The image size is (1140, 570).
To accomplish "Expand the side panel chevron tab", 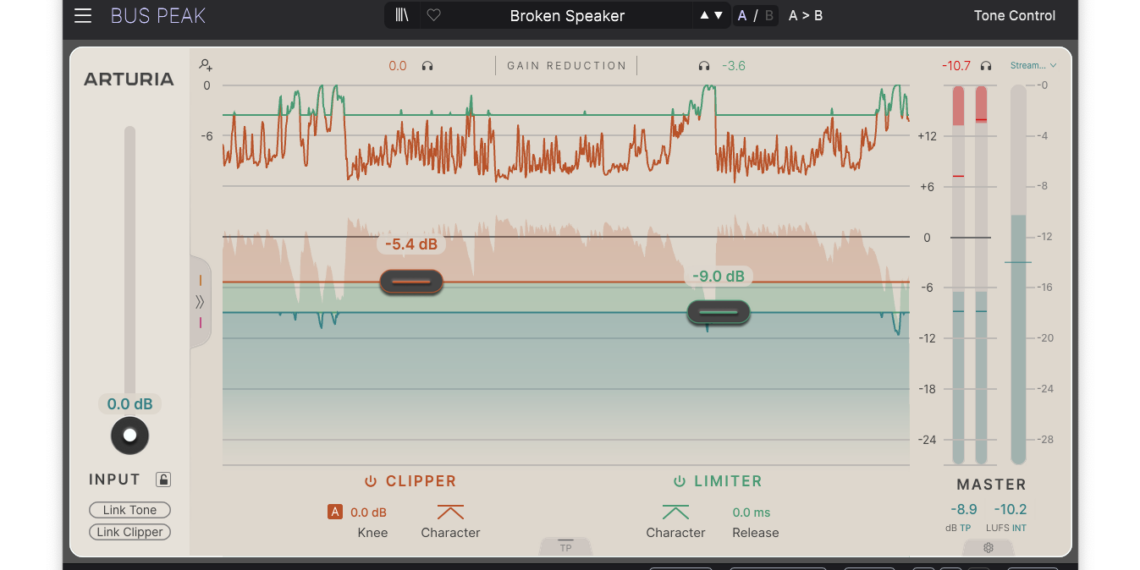I will 200,301.
